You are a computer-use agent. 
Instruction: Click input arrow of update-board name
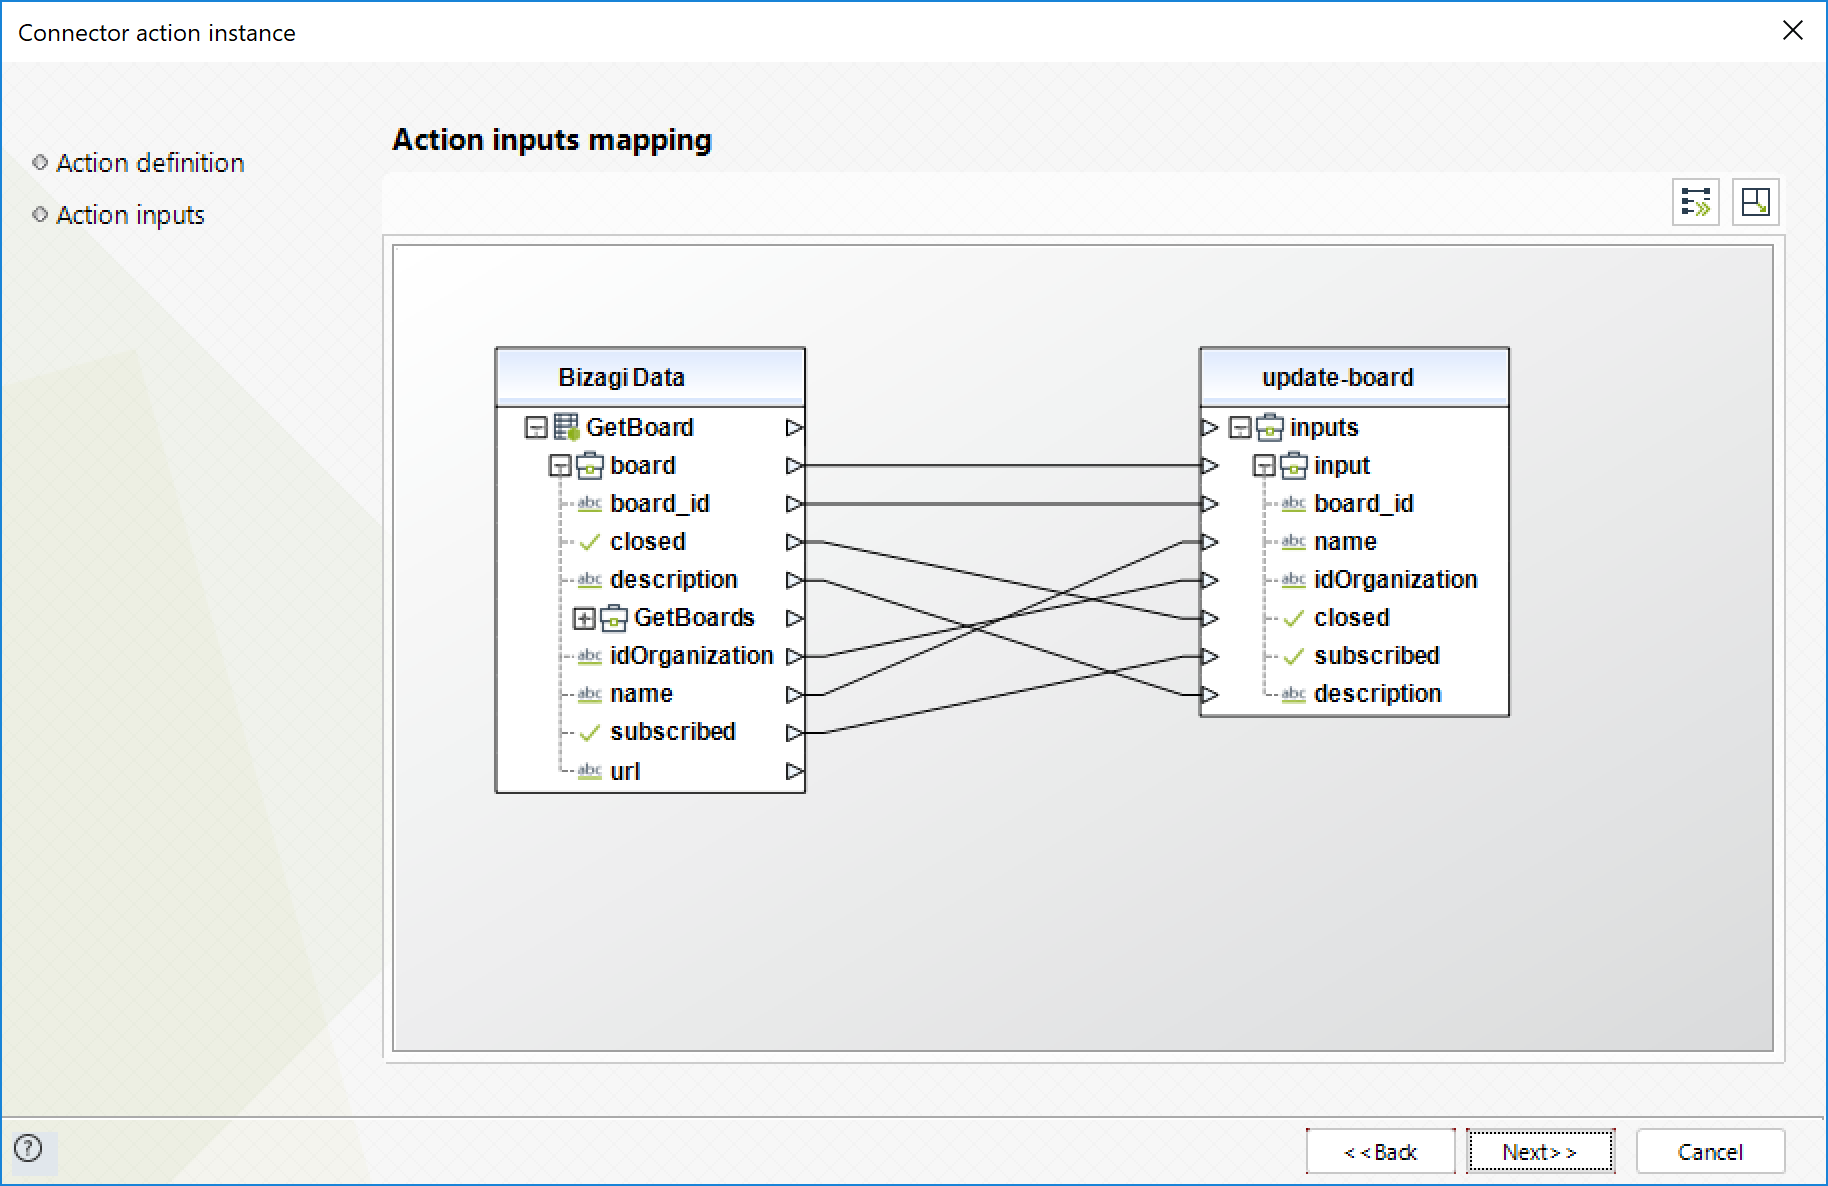(x=1210, y=541)
